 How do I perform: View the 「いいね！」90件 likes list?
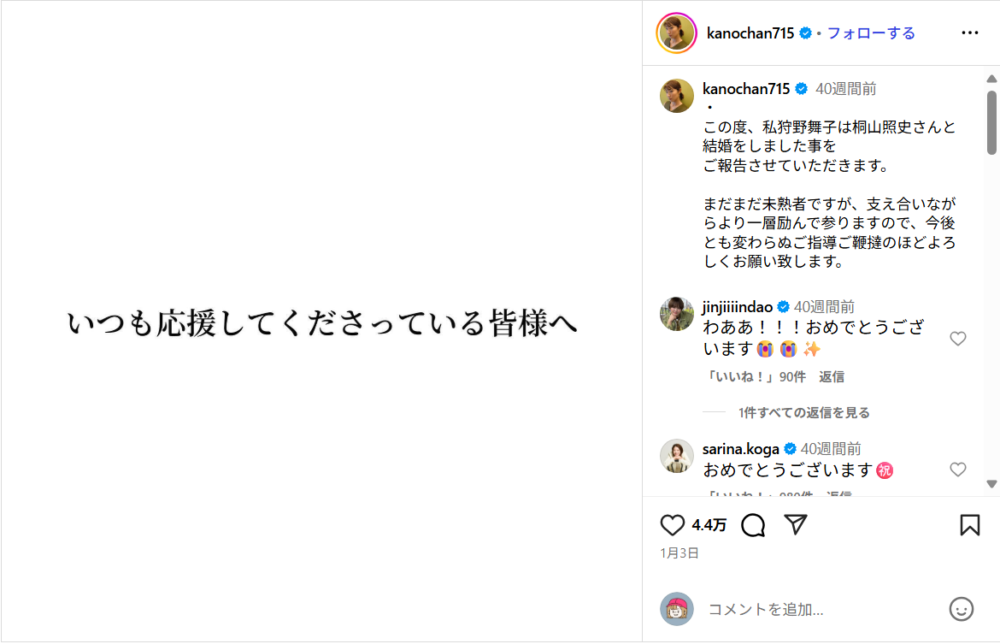pyautogui.click(x=756, y=377)
